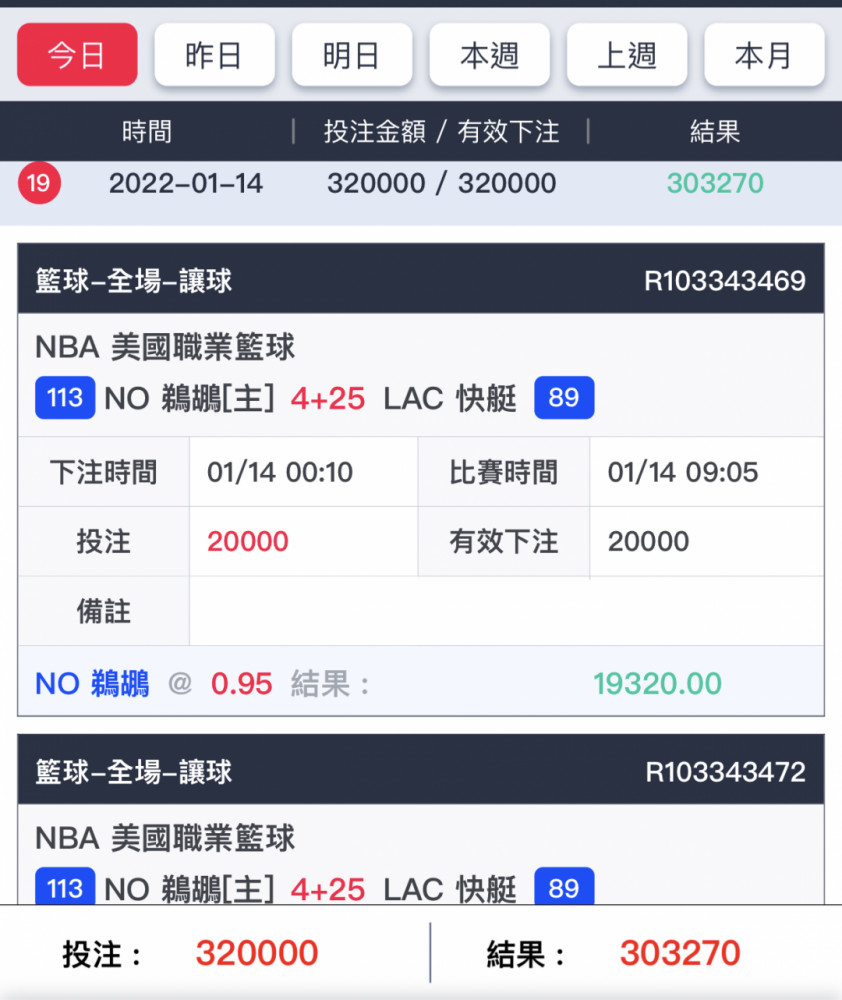Open bet order R103343472 header

pos(421,770)
